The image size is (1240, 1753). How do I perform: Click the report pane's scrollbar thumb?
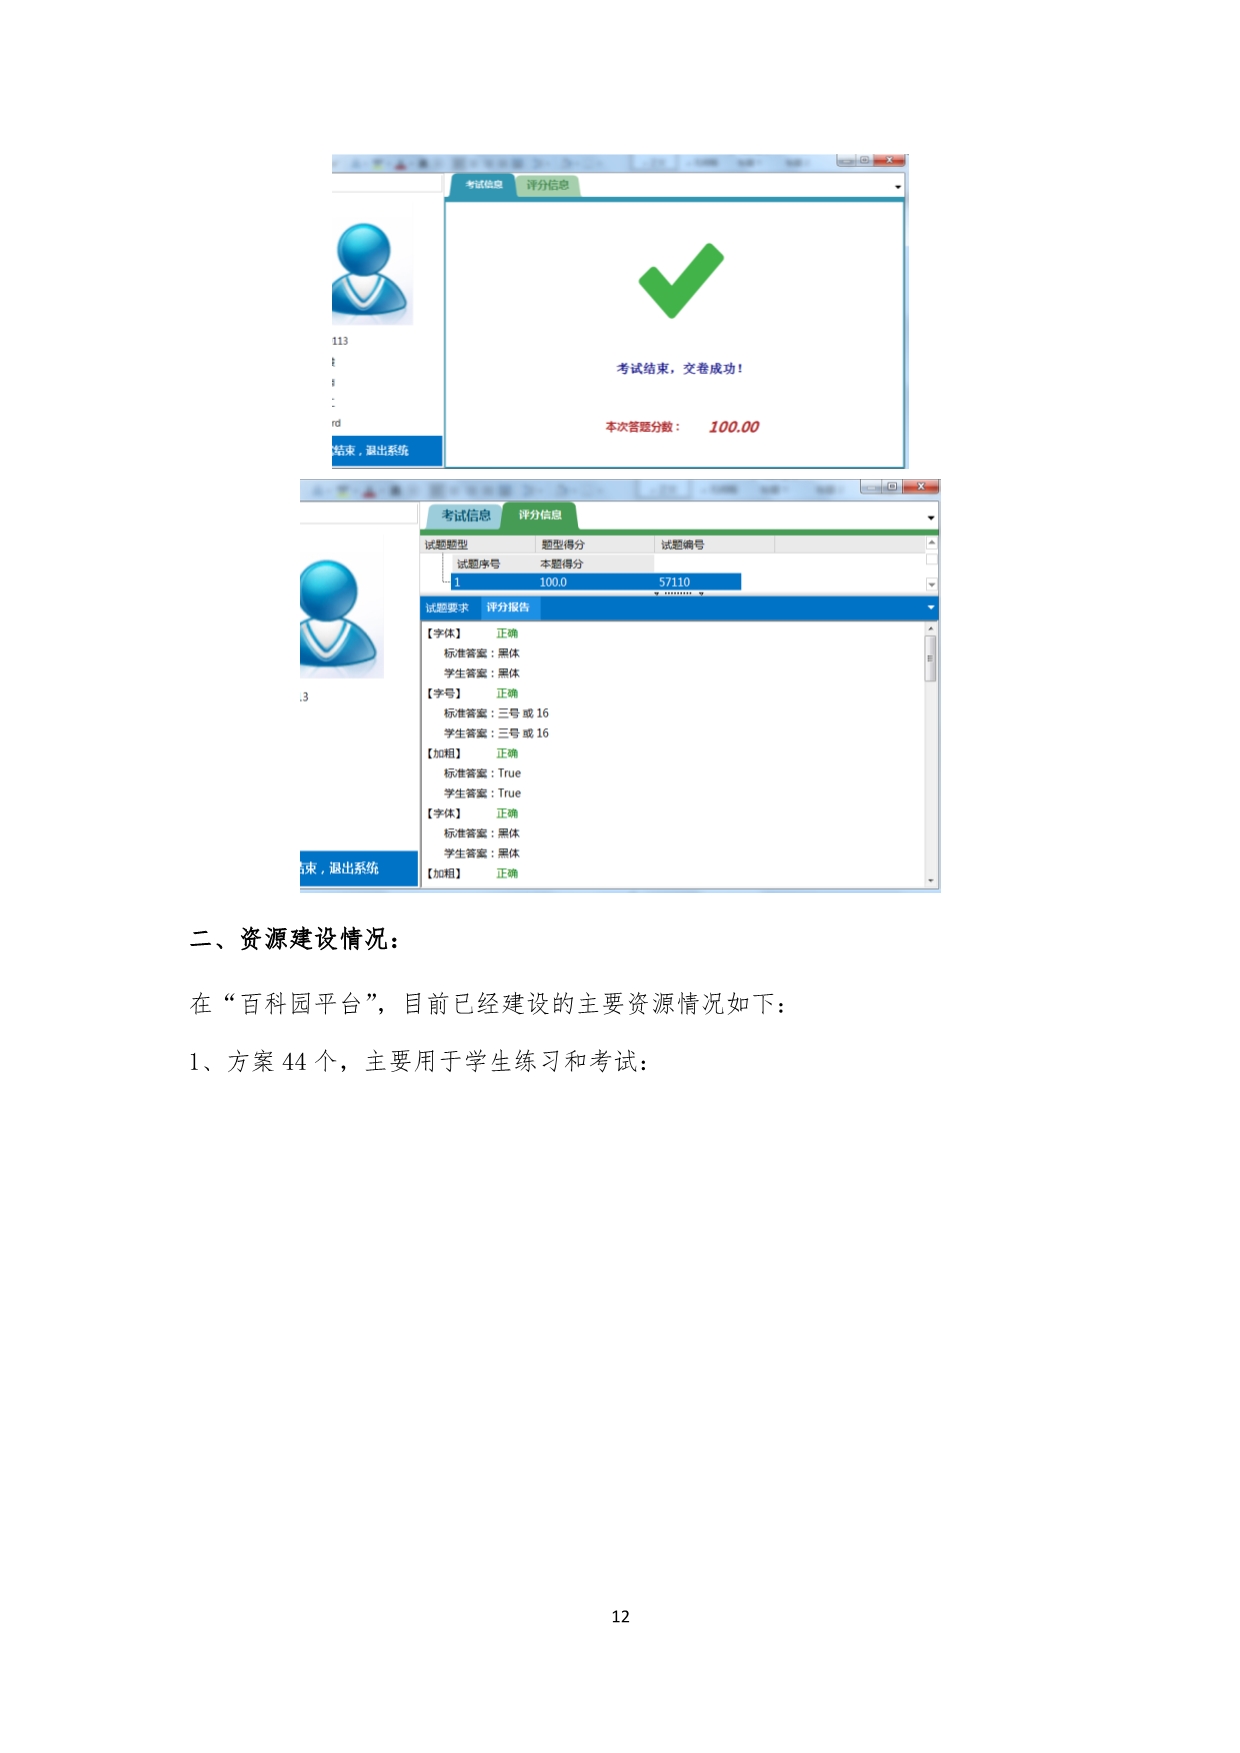point(931,659)
